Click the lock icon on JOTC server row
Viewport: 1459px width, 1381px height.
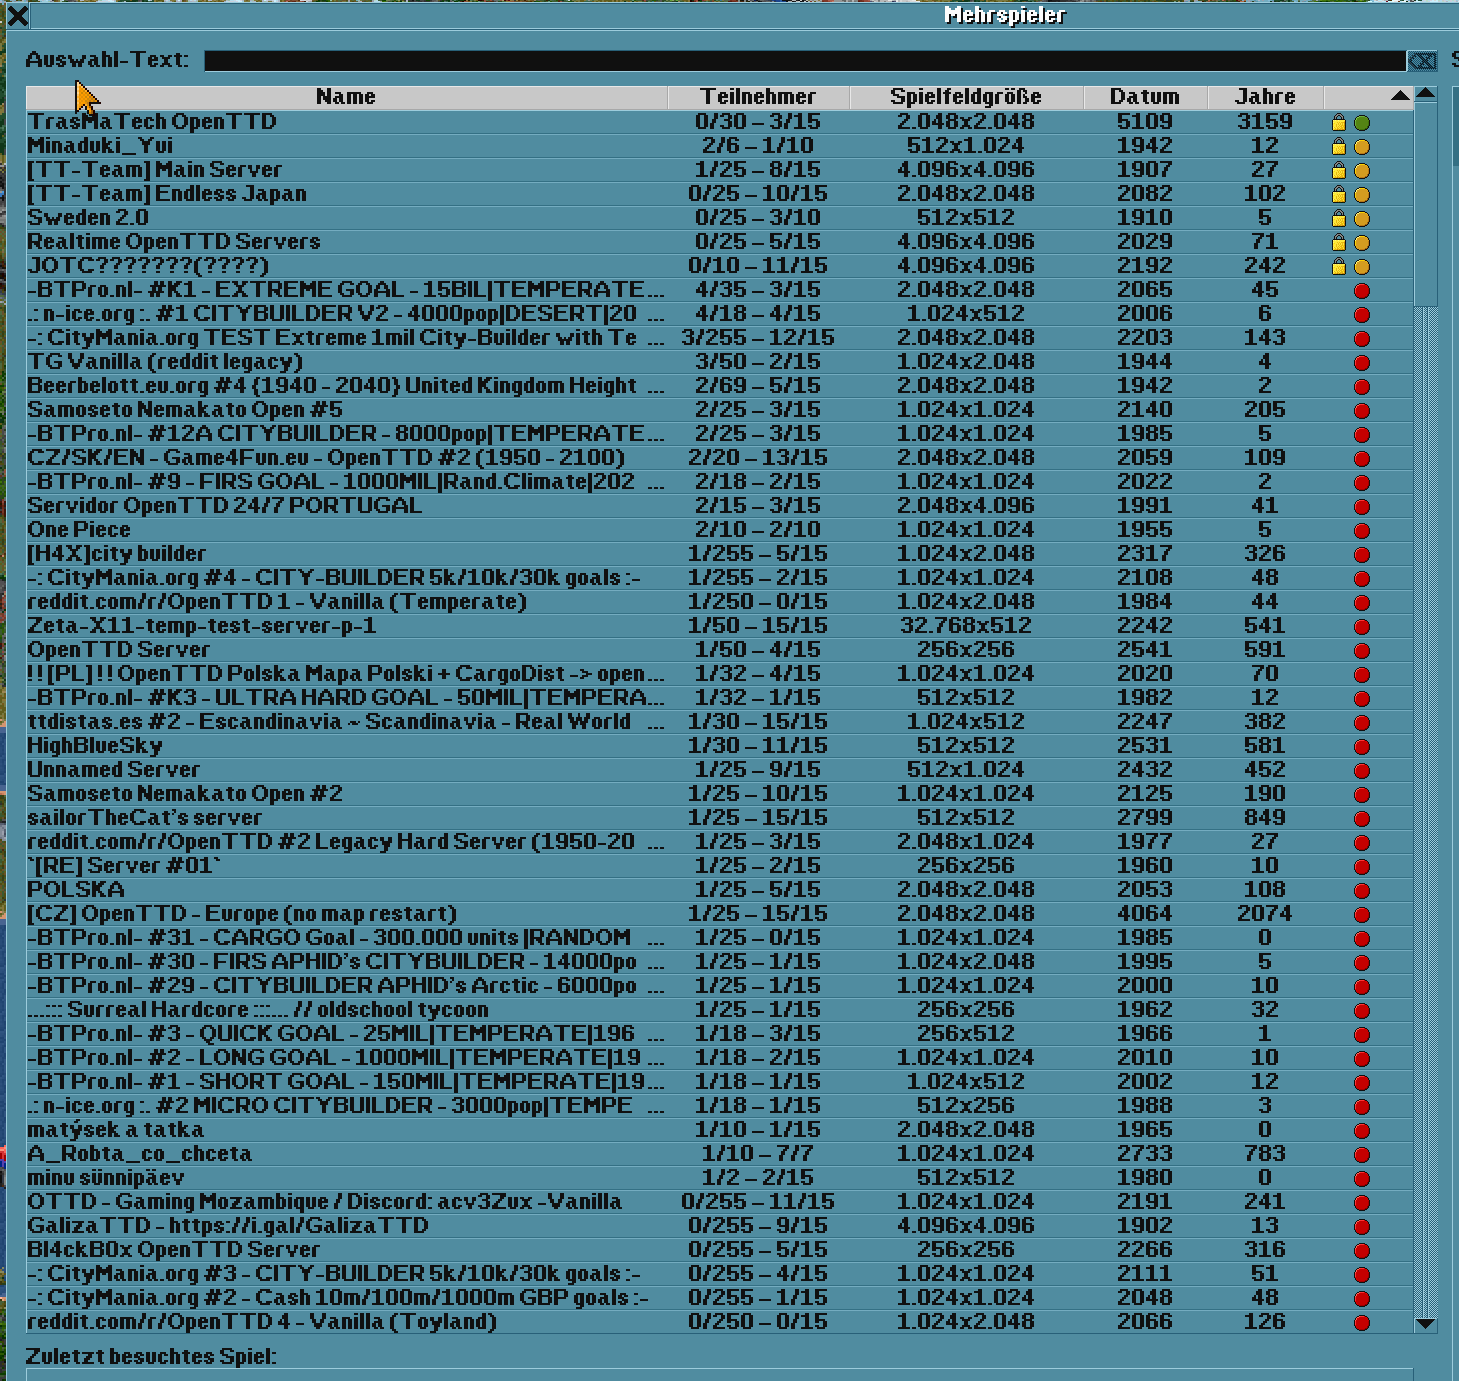1339,267
